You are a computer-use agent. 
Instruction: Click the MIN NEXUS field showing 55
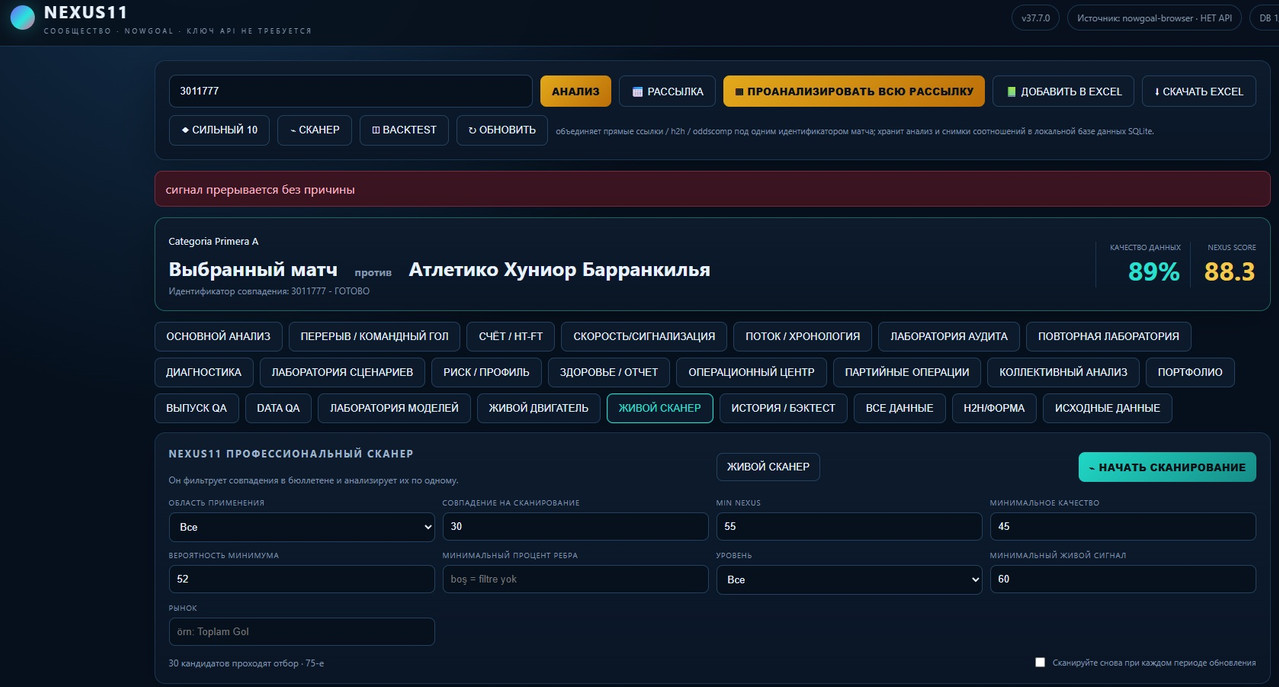pyautogui.click(x=849, y=527)
